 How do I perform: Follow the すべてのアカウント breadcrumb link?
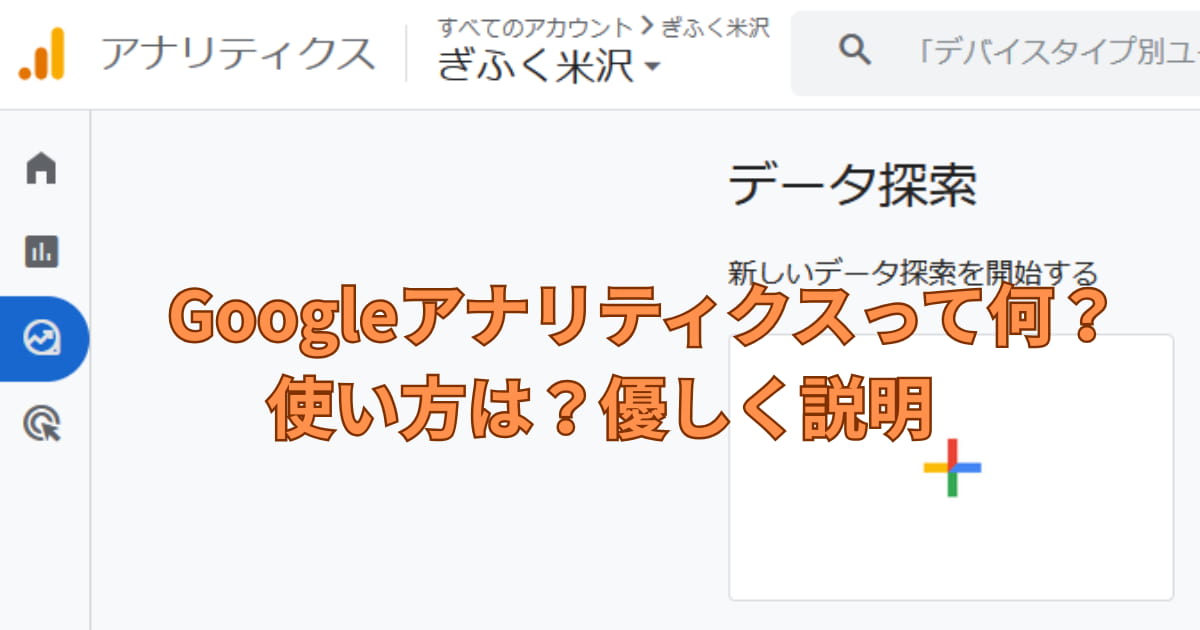[x=536, y=27]
